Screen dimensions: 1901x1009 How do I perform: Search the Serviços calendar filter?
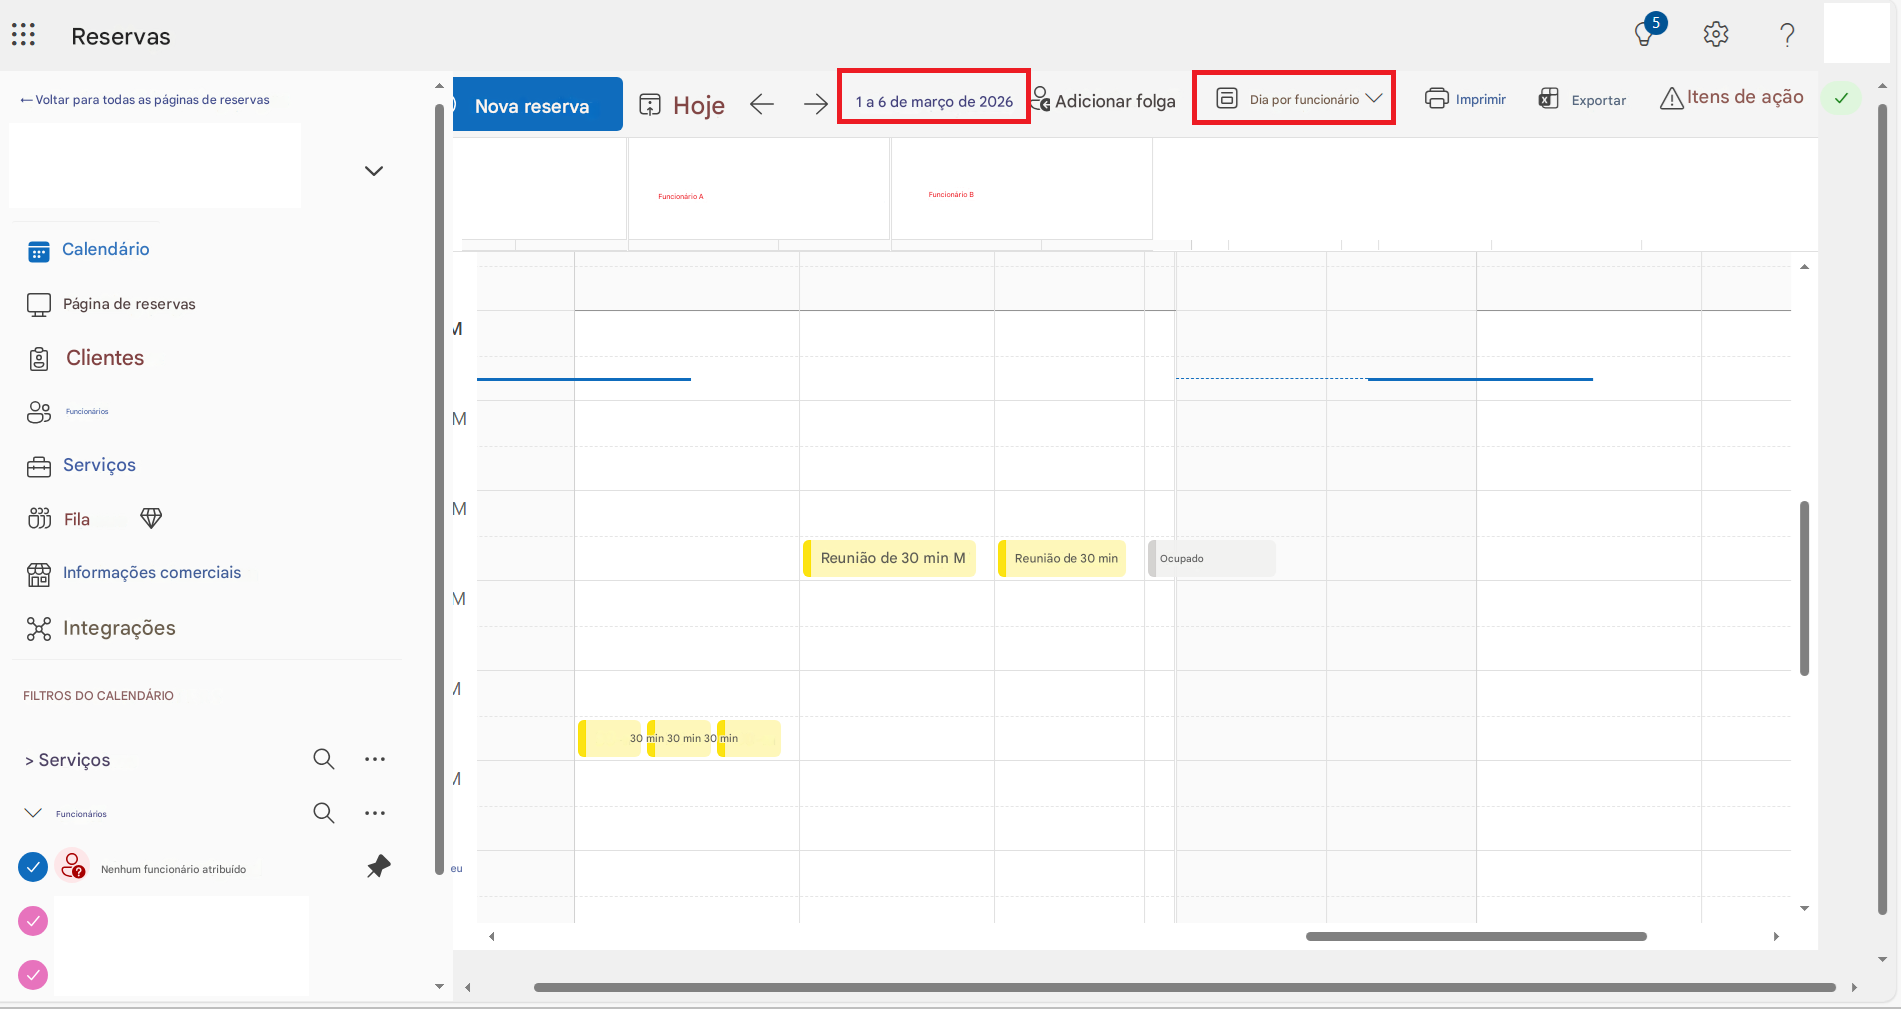[x=323, y=759]
